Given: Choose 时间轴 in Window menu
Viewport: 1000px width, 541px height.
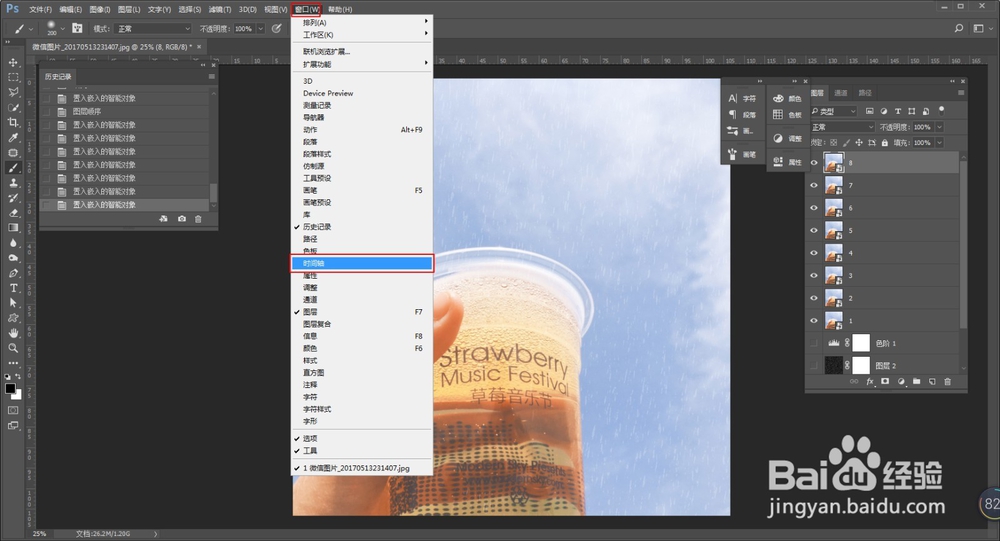Looking at the screenshot, I should [362, 263].
